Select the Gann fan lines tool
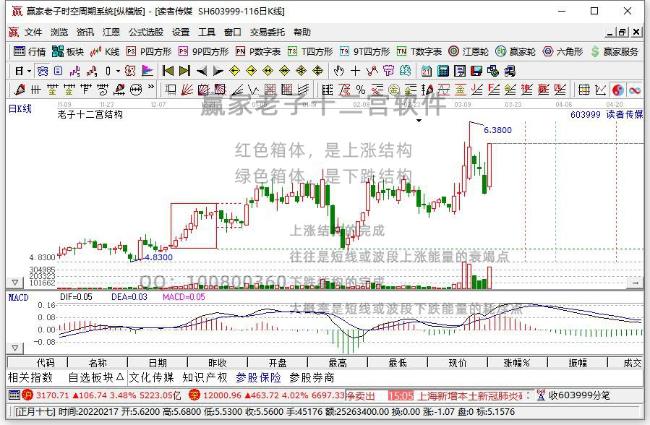The height and width of the screenshot is (425, 650). [x=187, y=89]
